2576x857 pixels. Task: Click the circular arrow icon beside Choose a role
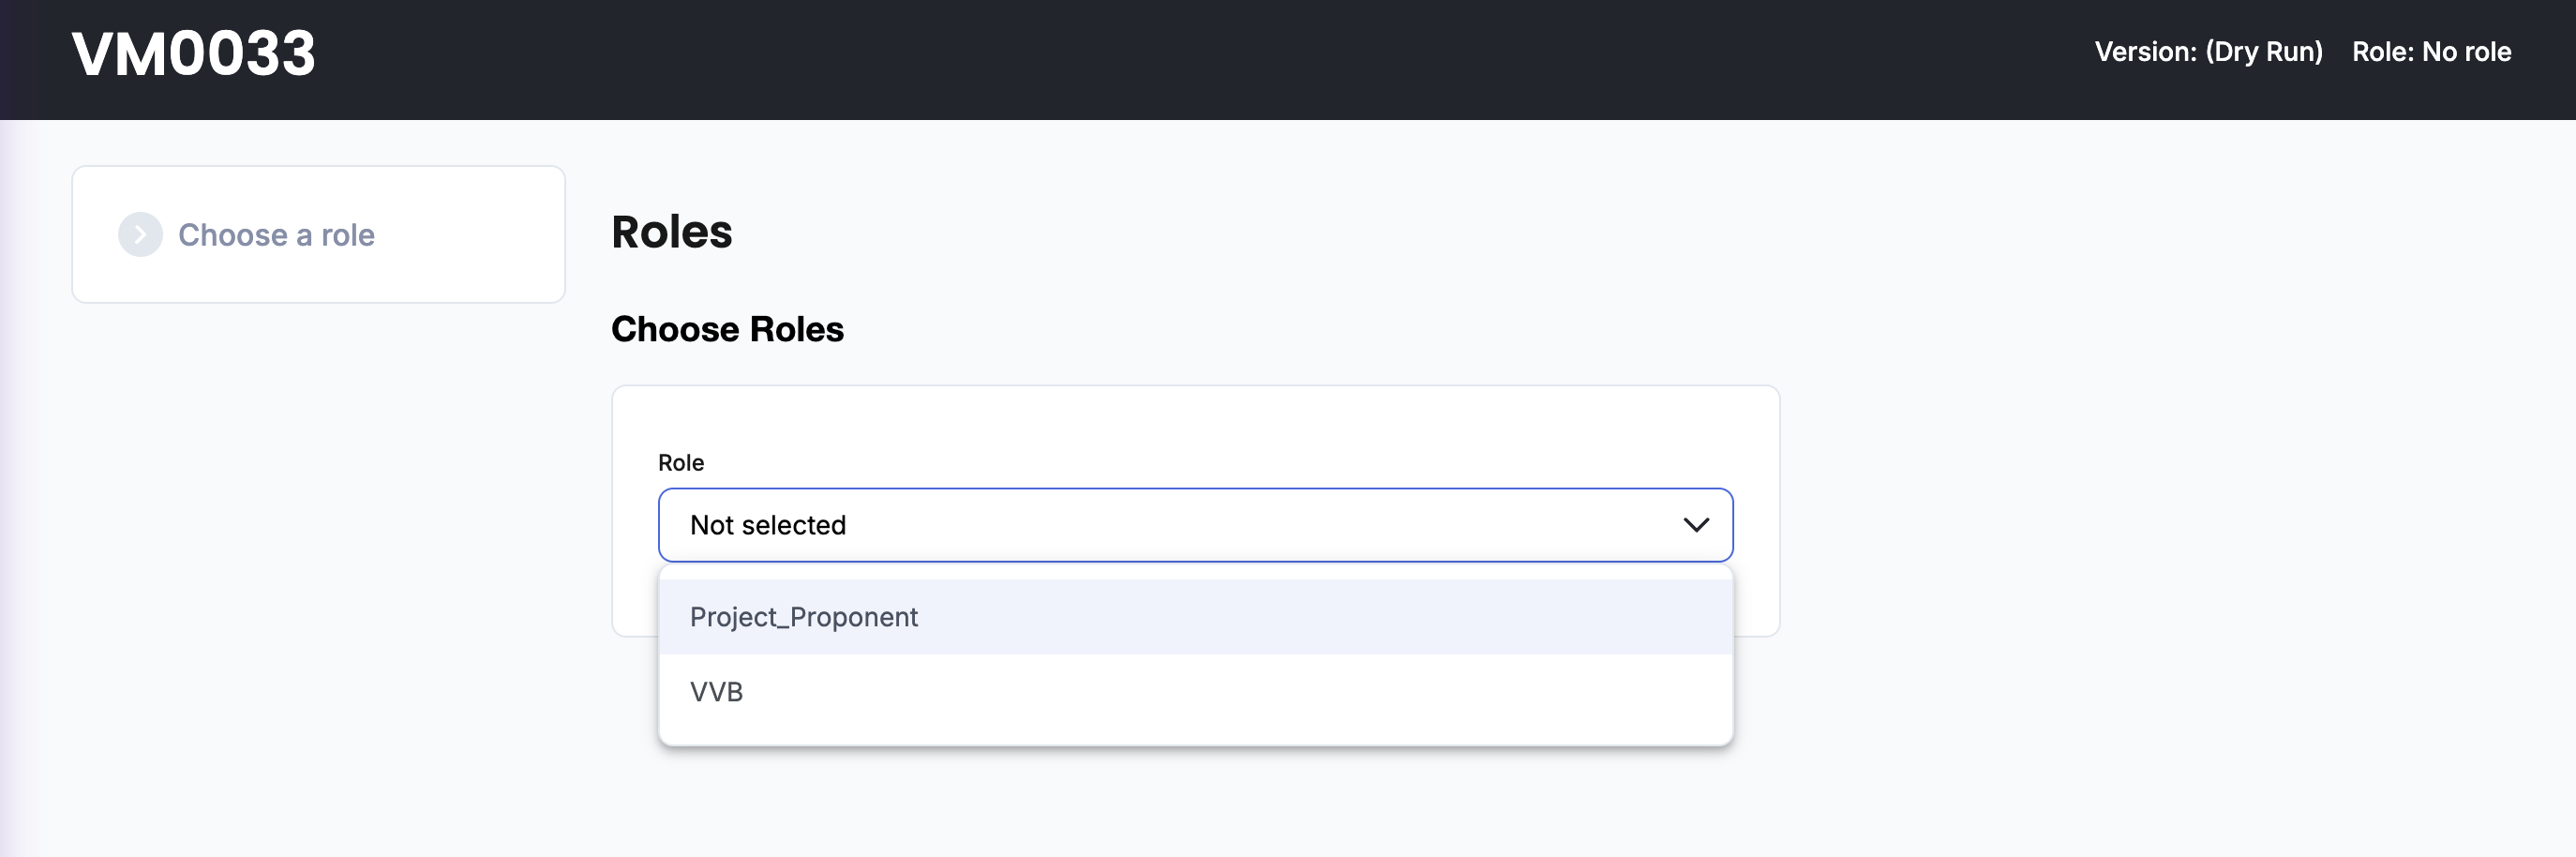click(x=140, y=235)
